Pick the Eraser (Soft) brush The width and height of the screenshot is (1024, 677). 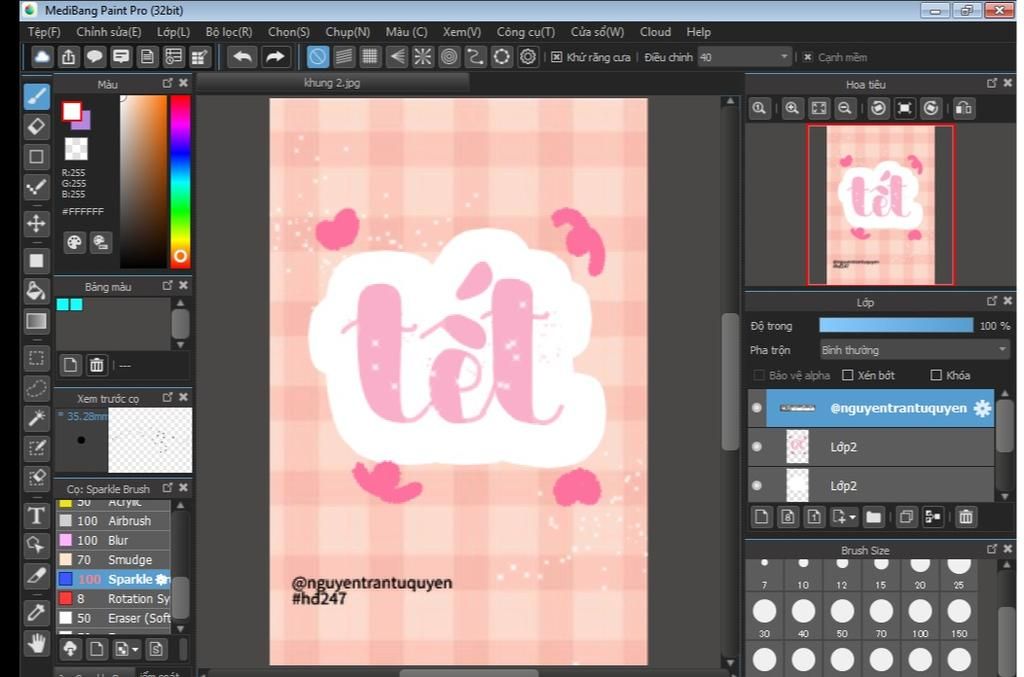tap(114, 618)
